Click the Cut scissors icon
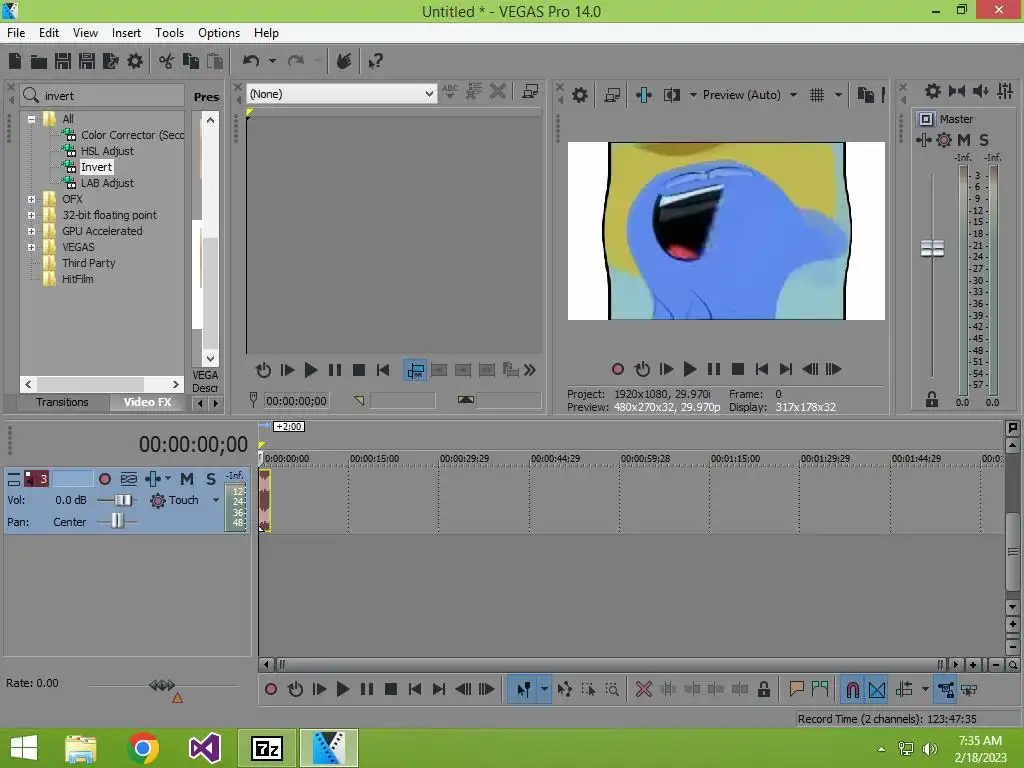Image resolution: width=1024 pixels, height=768 pixels. 167,61
